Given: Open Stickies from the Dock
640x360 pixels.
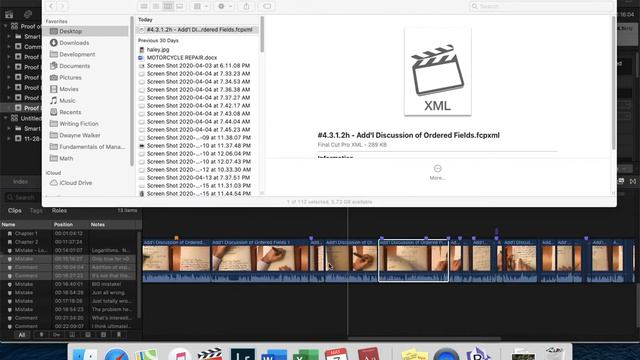Looking at the screenshot, I should coord(414,354).
